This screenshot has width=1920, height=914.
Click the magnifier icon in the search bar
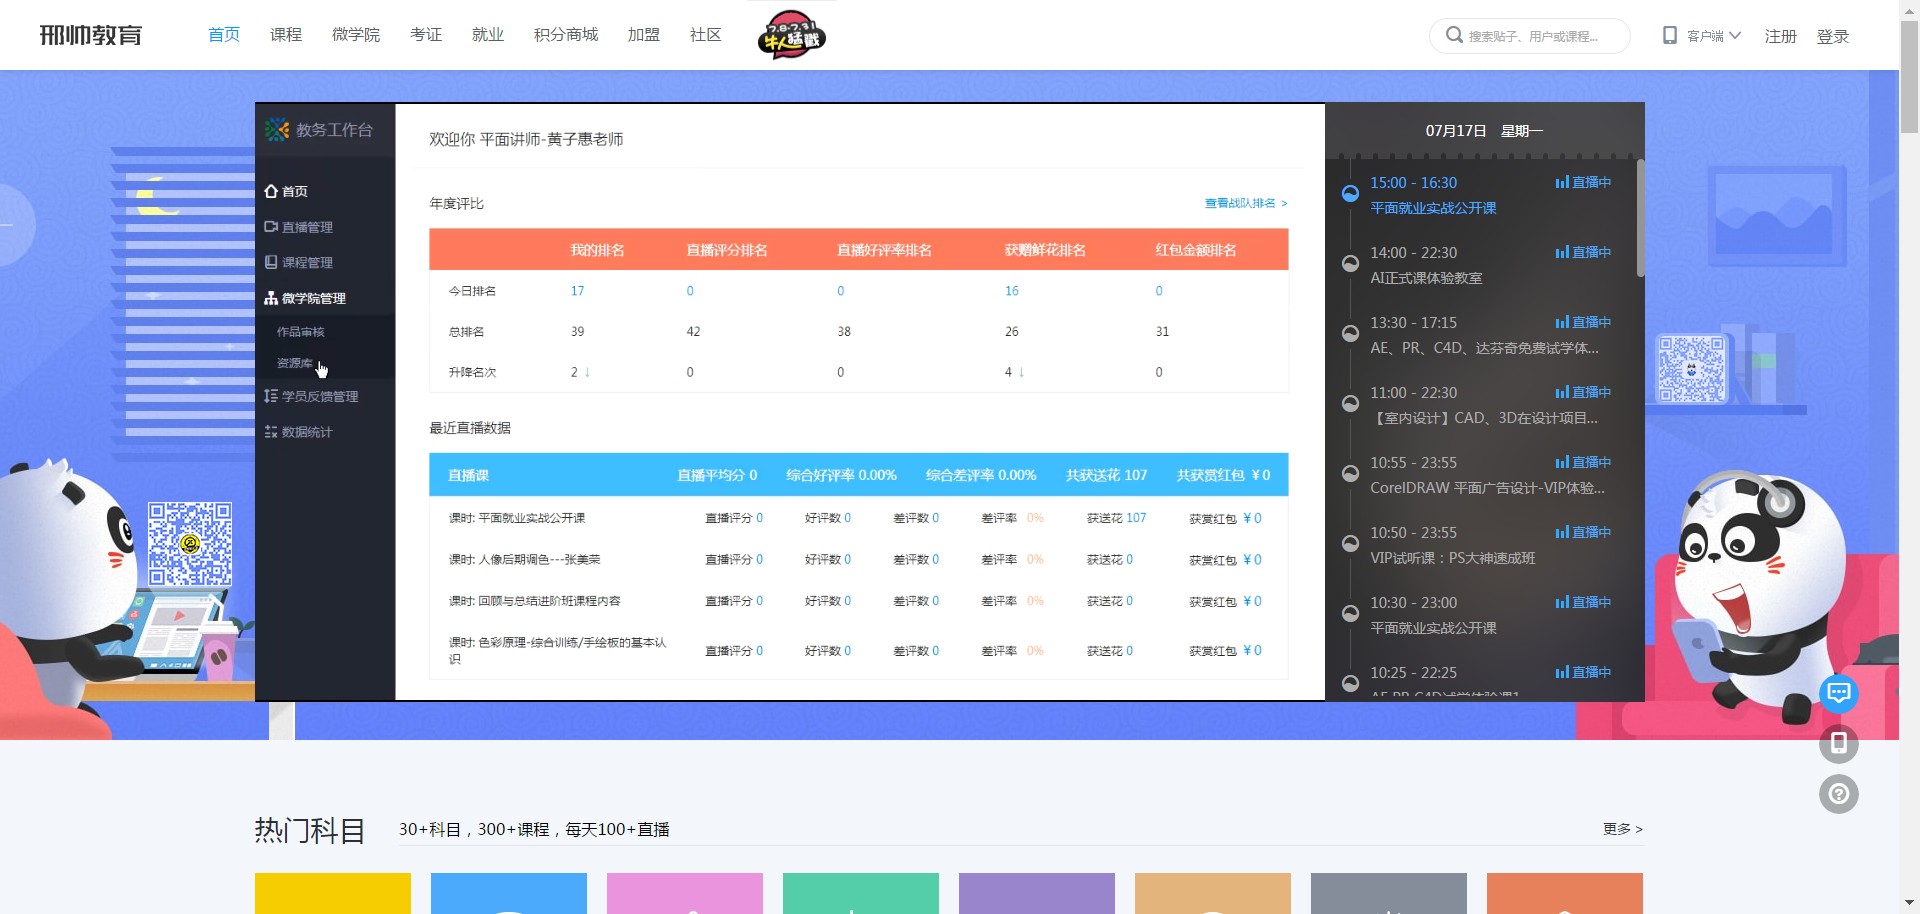[1453, 35]
